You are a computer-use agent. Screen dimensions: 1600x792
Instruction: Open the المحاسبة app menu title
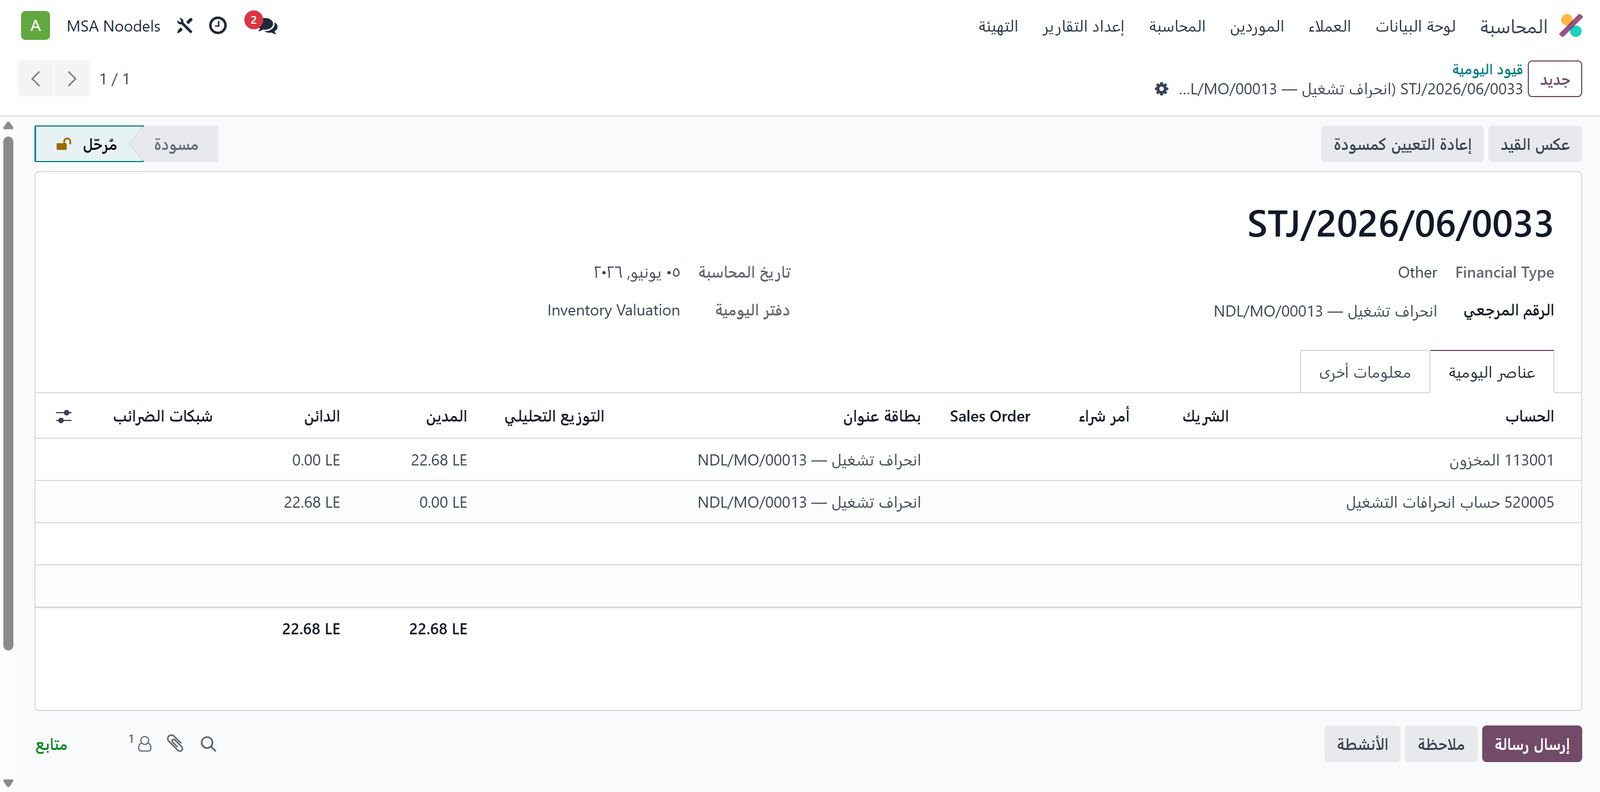[x=1514, y=26]
